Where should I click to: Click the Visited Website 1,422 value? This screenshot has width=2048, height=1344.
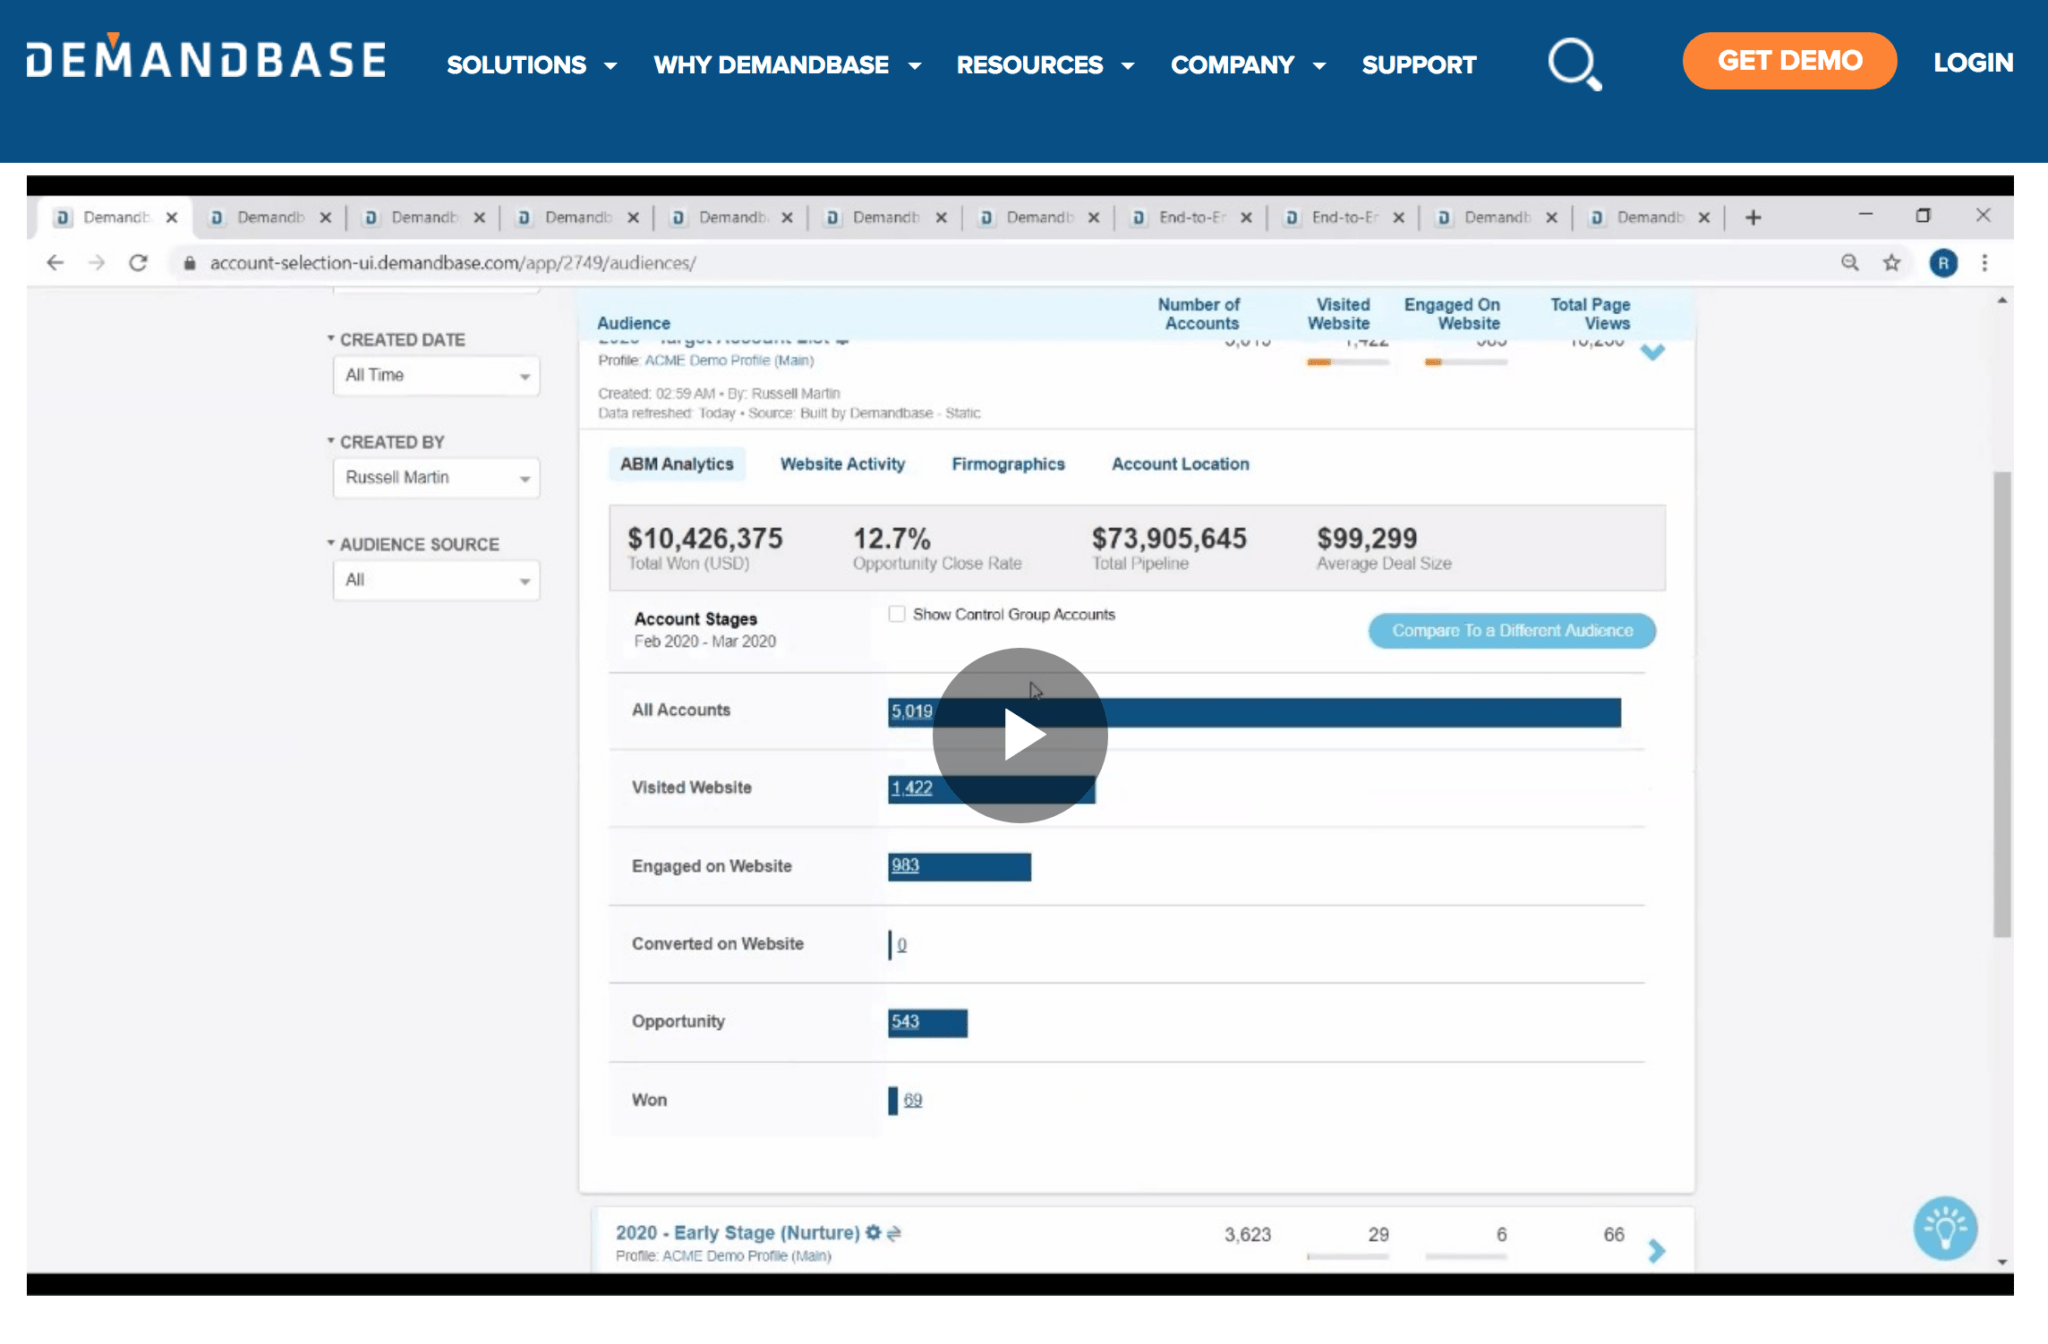point(911,788)
